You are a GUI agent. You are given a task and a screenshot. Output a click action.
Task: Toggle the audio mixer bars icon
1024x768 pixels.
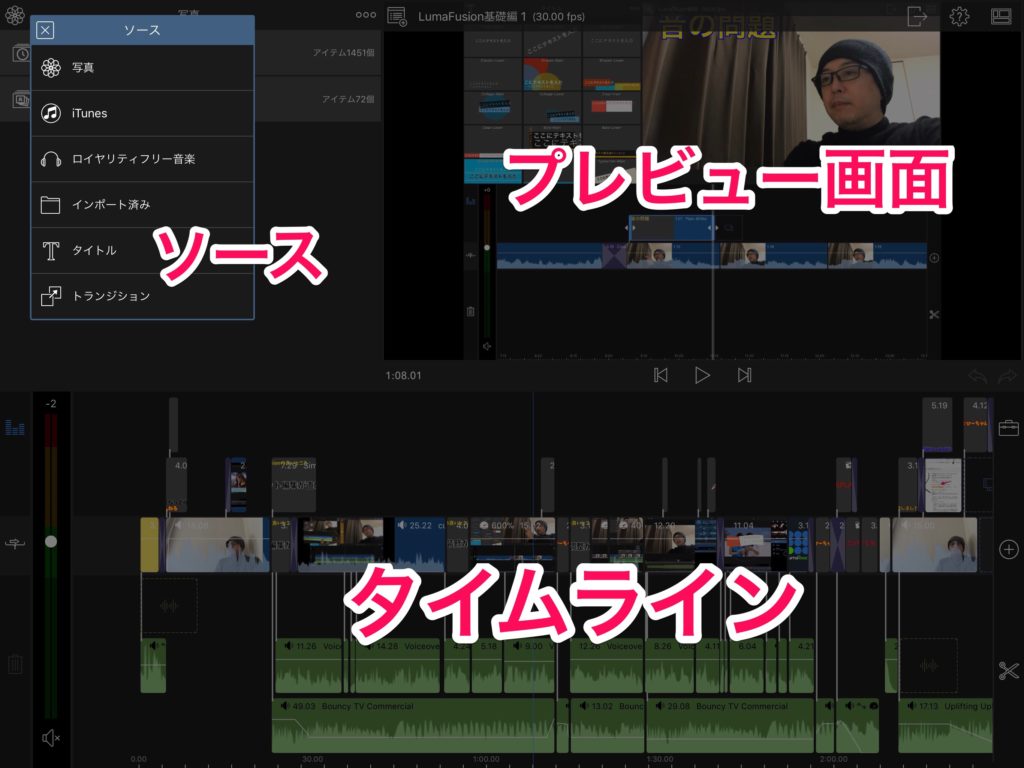tap(15, 428)
